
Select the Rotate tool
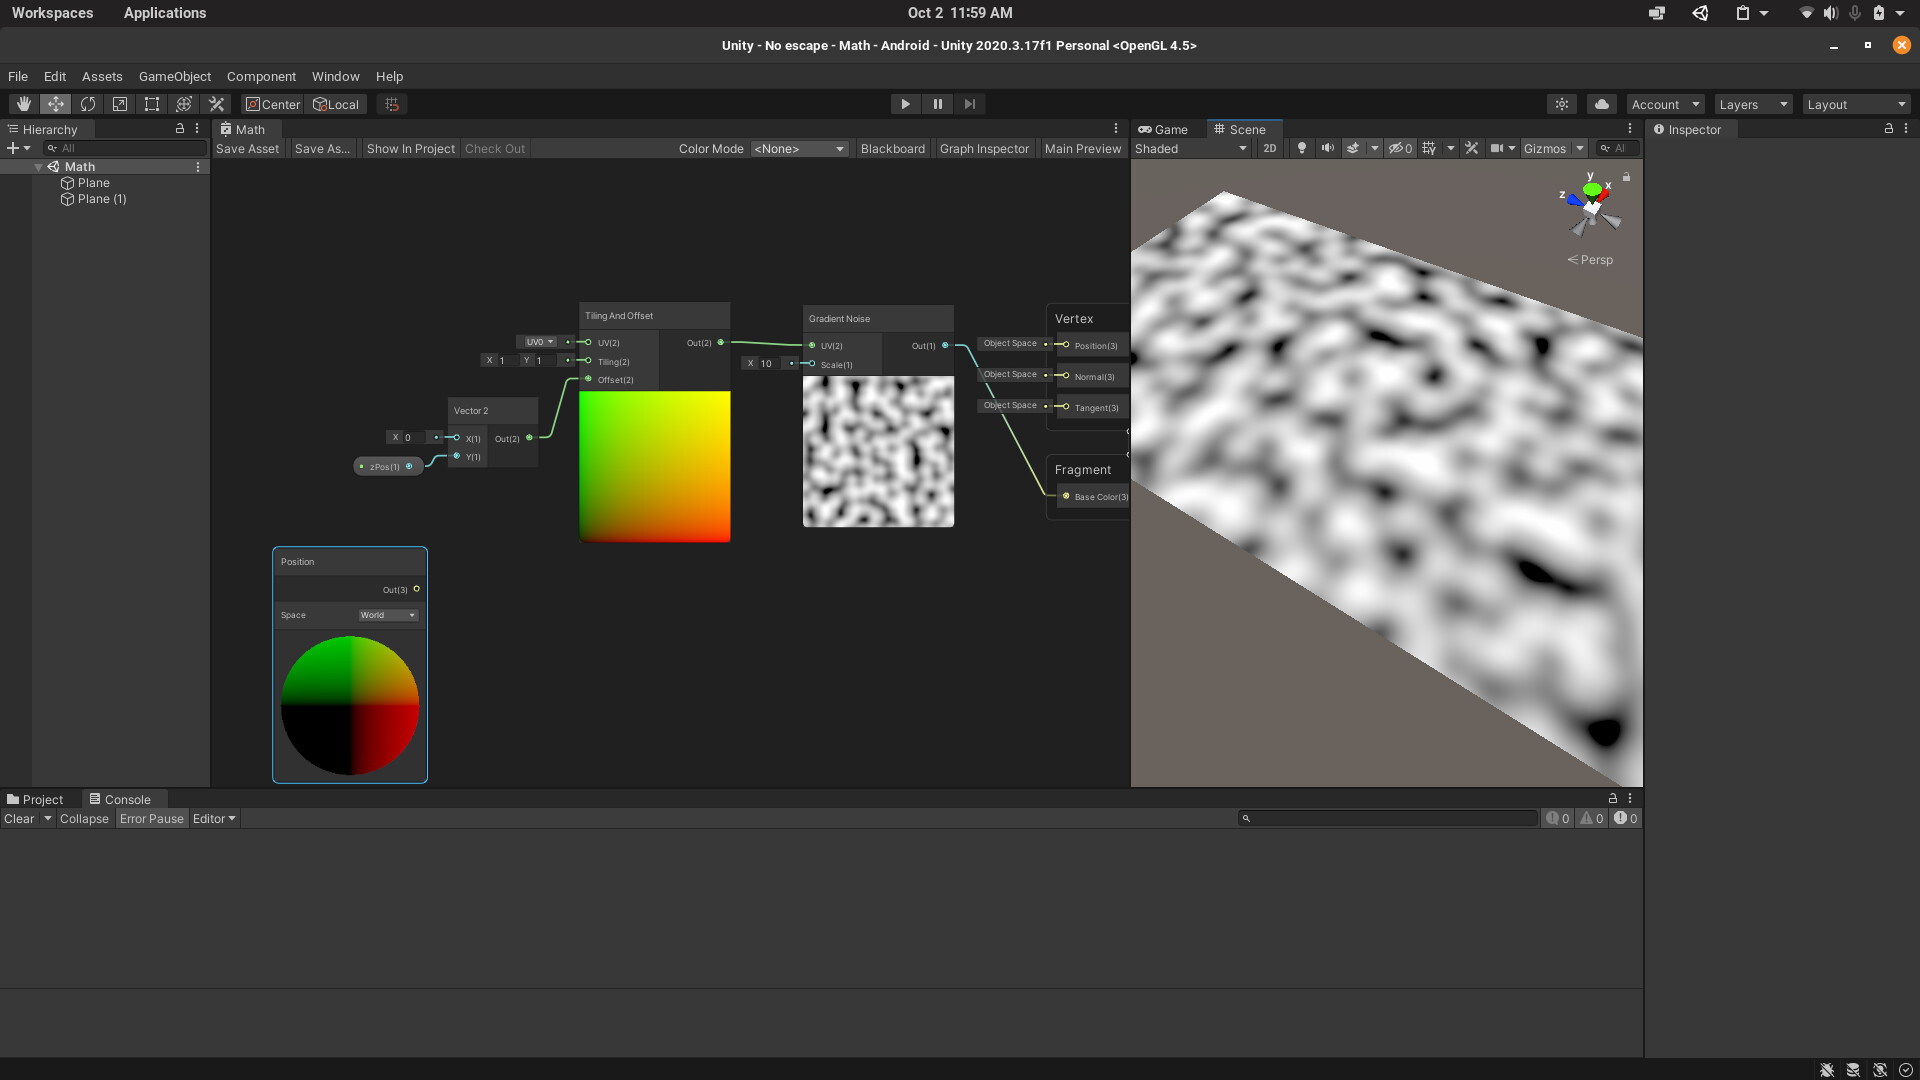[88, 104]
